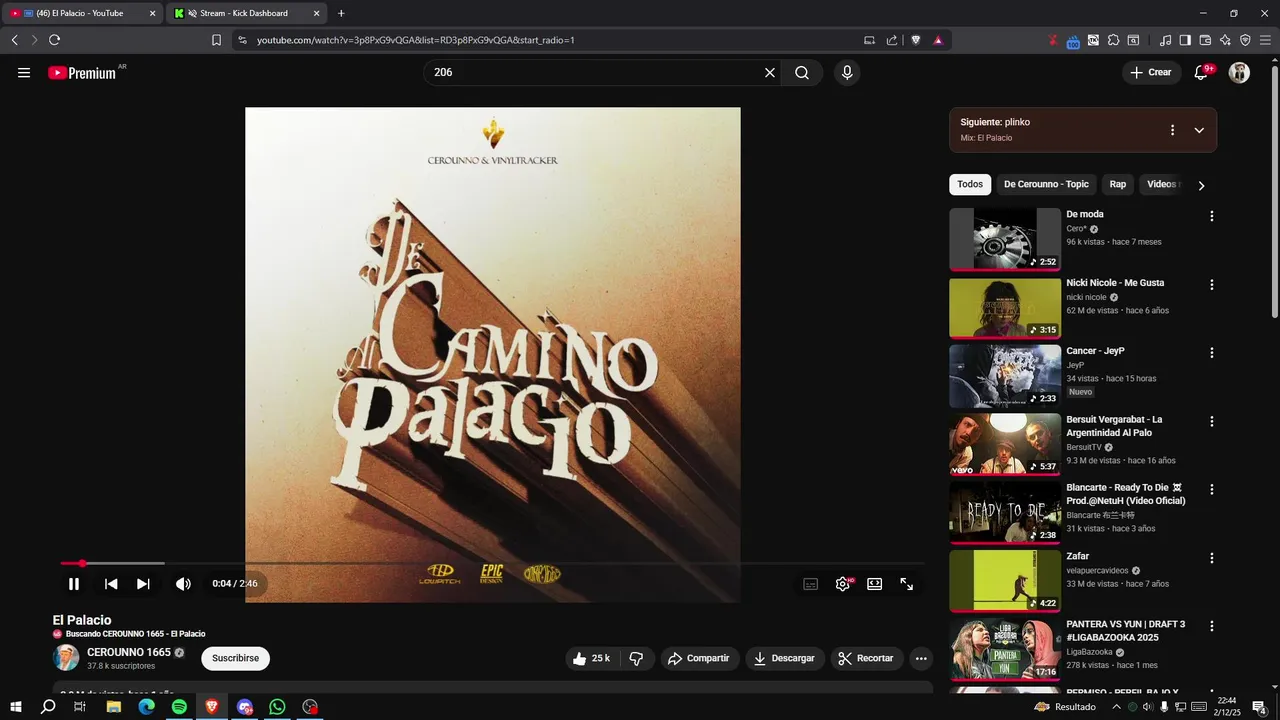The image size is (1280, 720).
Task: Open Brave Leo AI sparkle icon
Action: [1225, 40]
